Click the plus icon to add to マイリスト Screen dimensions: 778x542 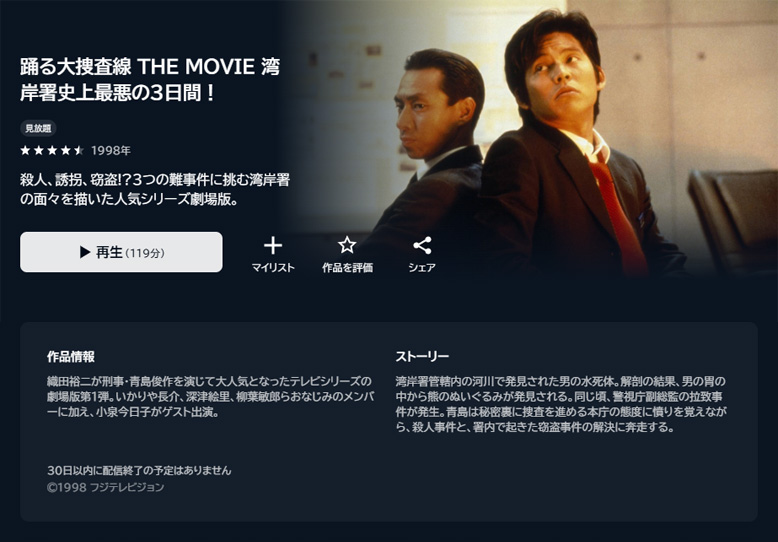[273, 245]
